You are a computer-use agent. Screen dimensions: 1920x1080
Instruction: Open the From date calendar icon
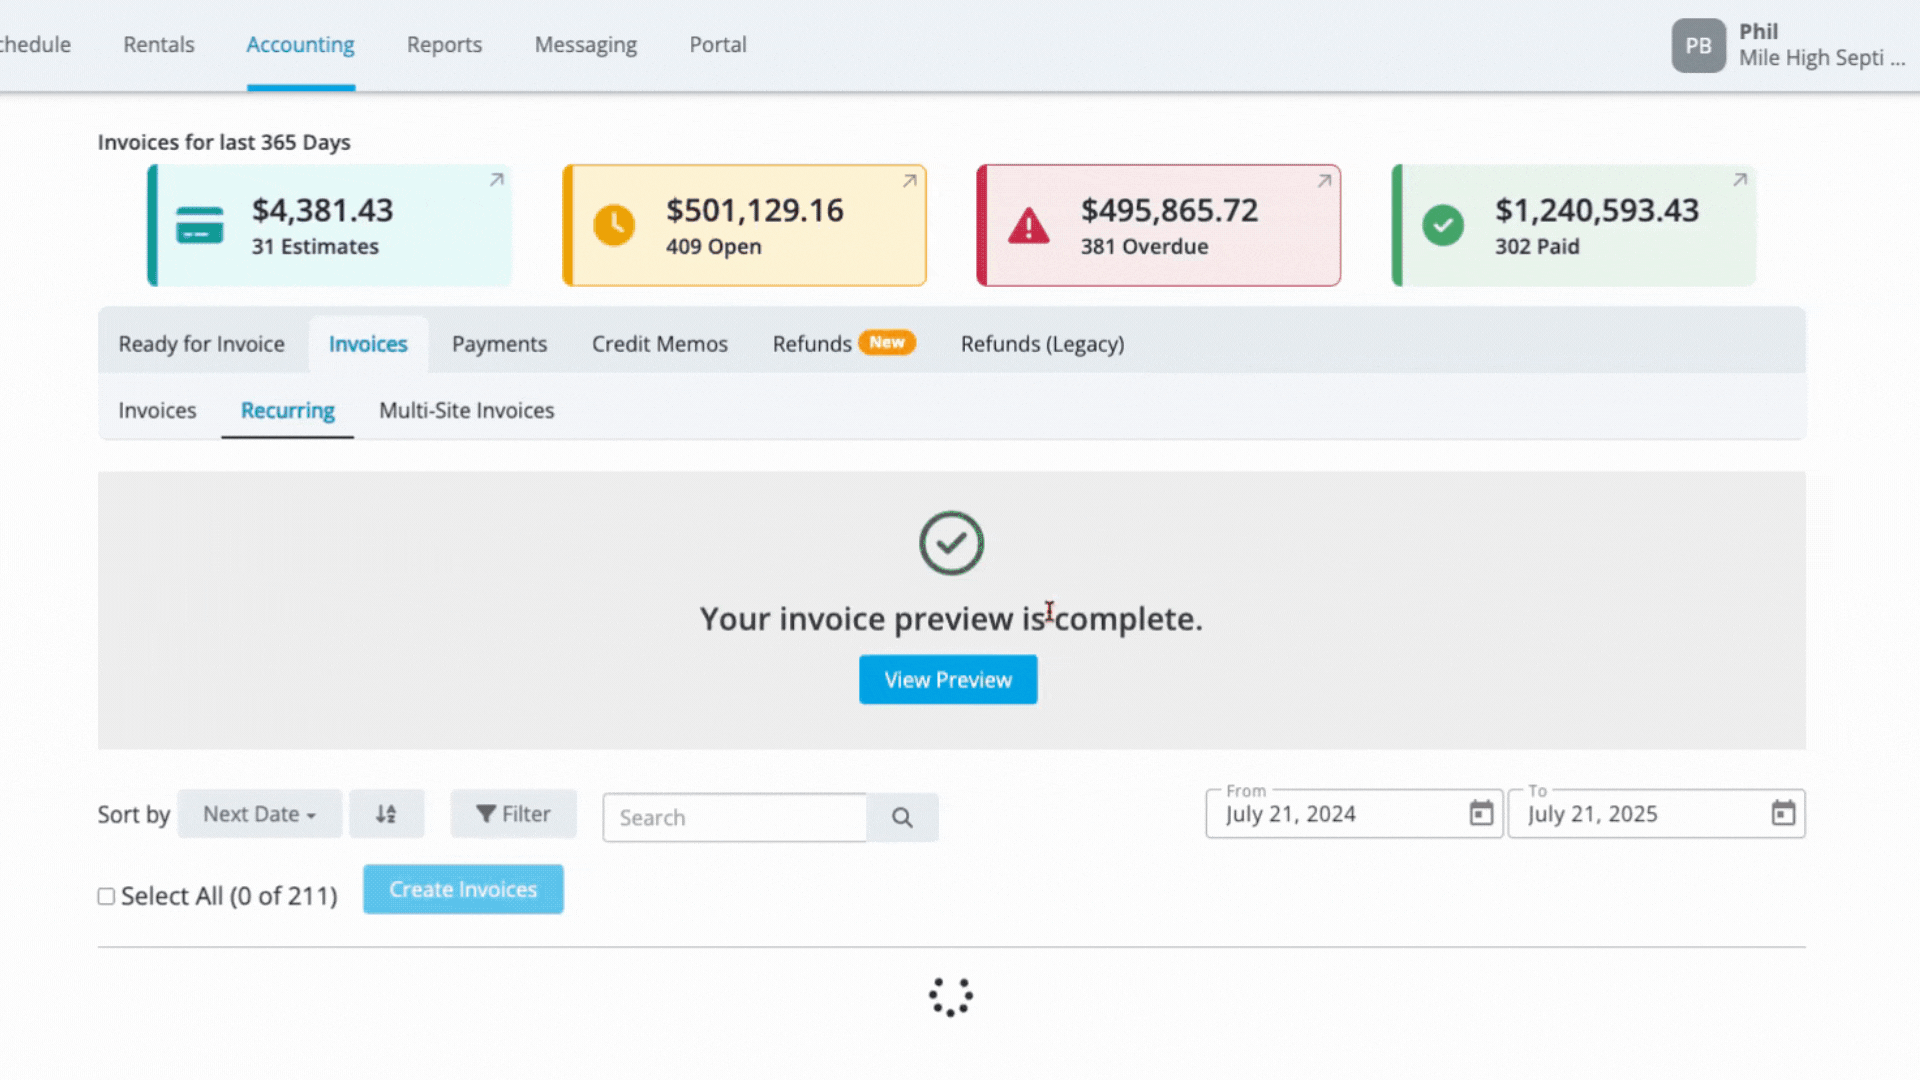pyautogui.click(x=1480, y=813)
